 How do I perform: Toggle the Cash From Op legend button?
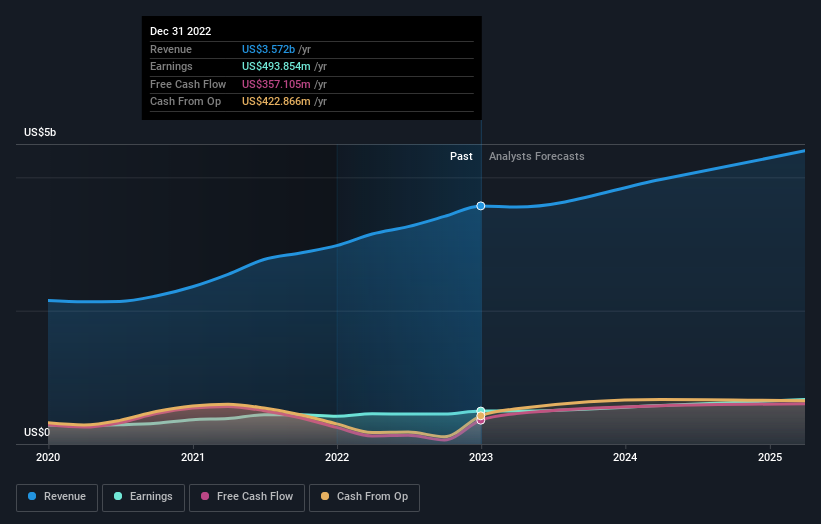click(364, 497)
